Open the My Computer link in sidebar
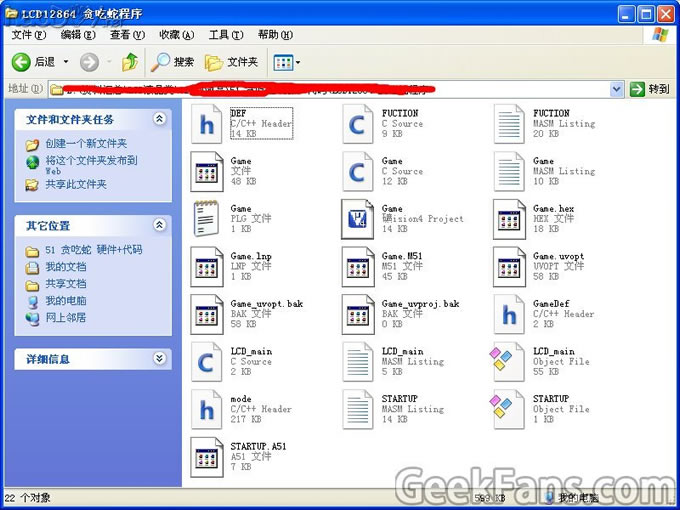 tap(65, 301)
